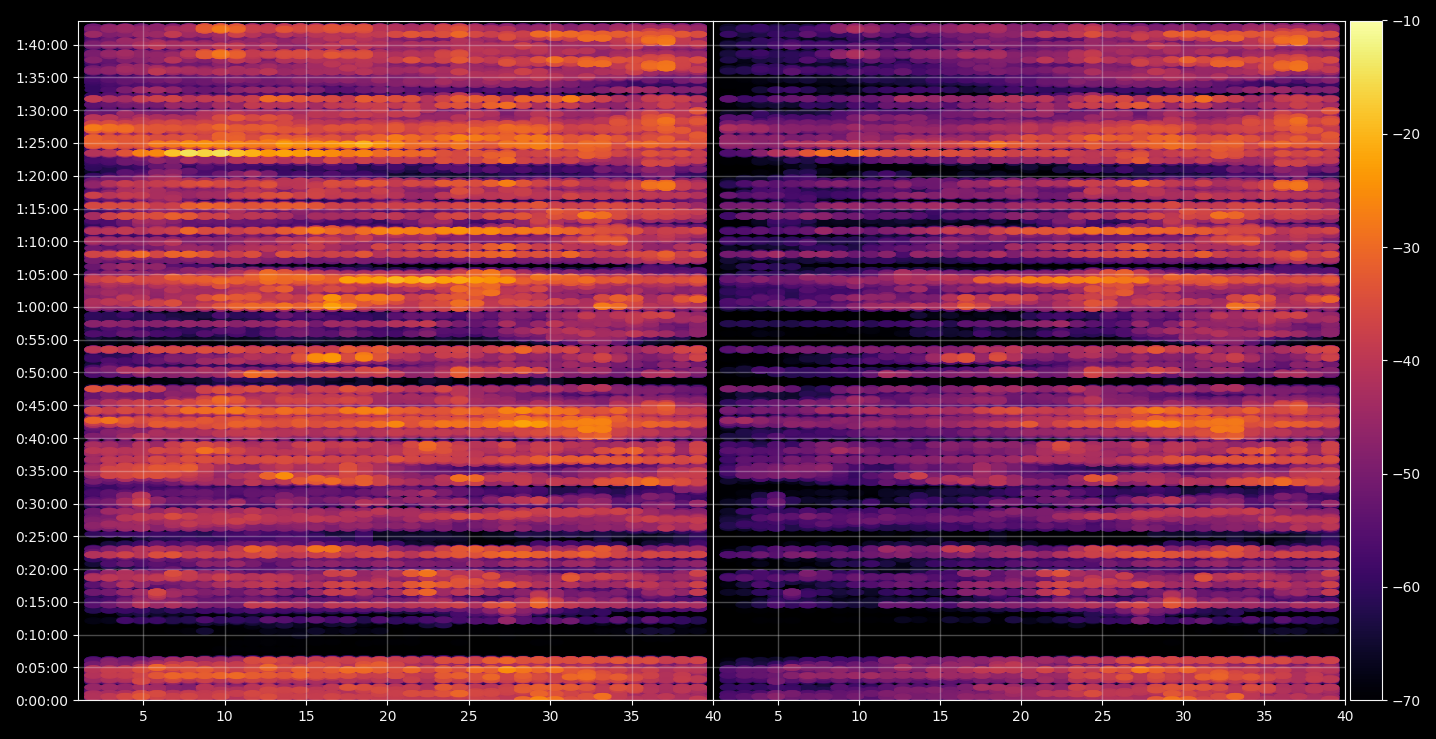
Task: Click x-axis tick 25 under left heatmap
Action: point(469,717)
